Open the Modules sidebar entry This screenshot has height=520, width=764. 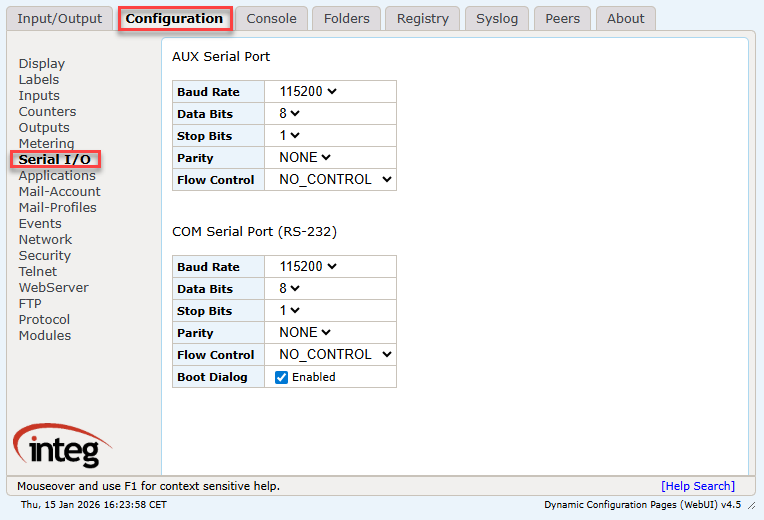[x=45, y=336]
